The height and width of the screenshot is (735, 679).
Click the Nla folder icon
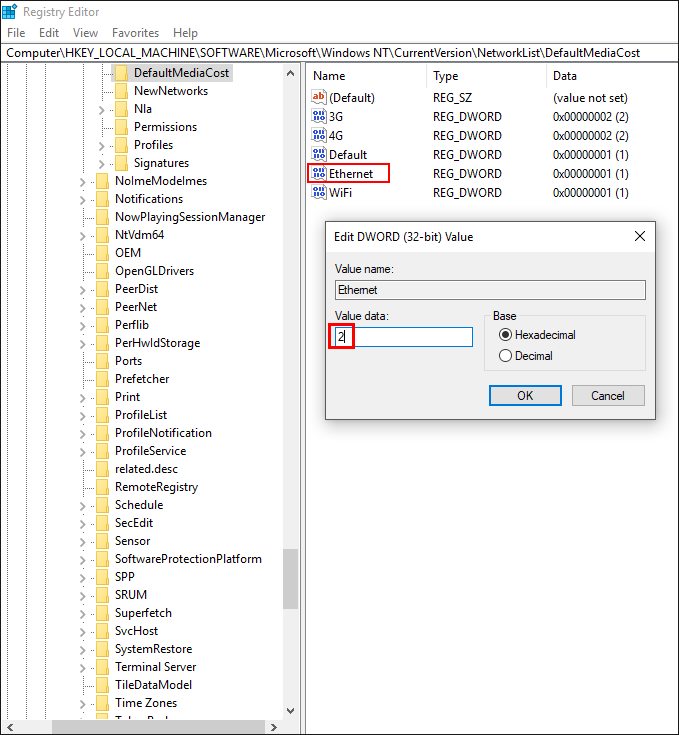click(x=121, y=109)
